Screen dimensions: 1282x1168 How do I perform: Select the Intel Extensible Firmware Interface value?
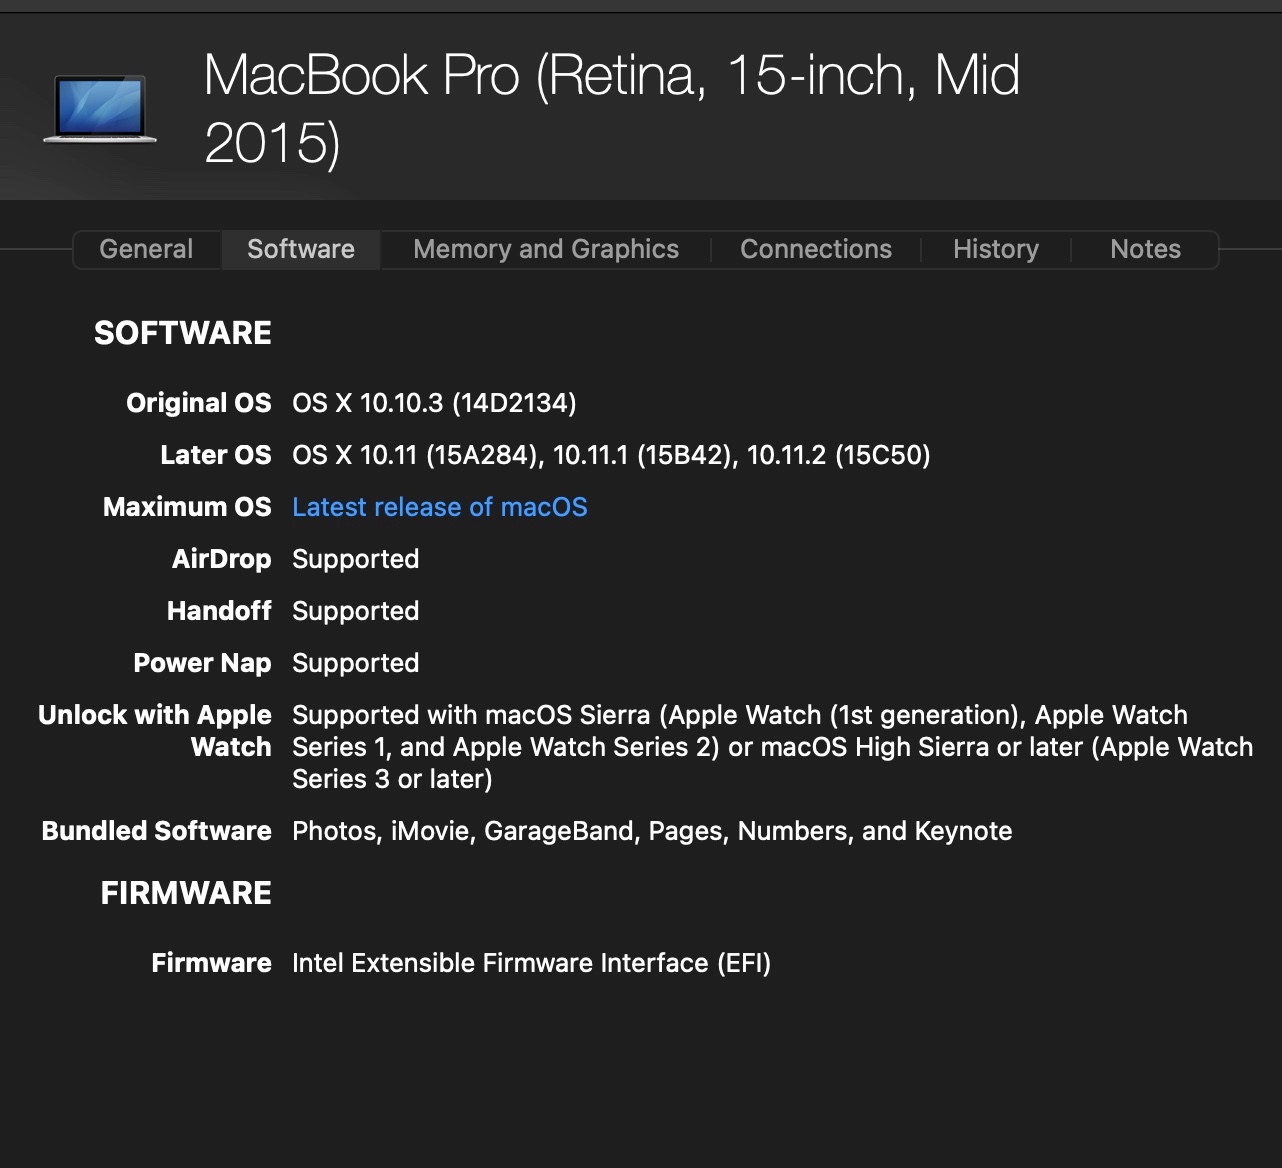[531, 963]
